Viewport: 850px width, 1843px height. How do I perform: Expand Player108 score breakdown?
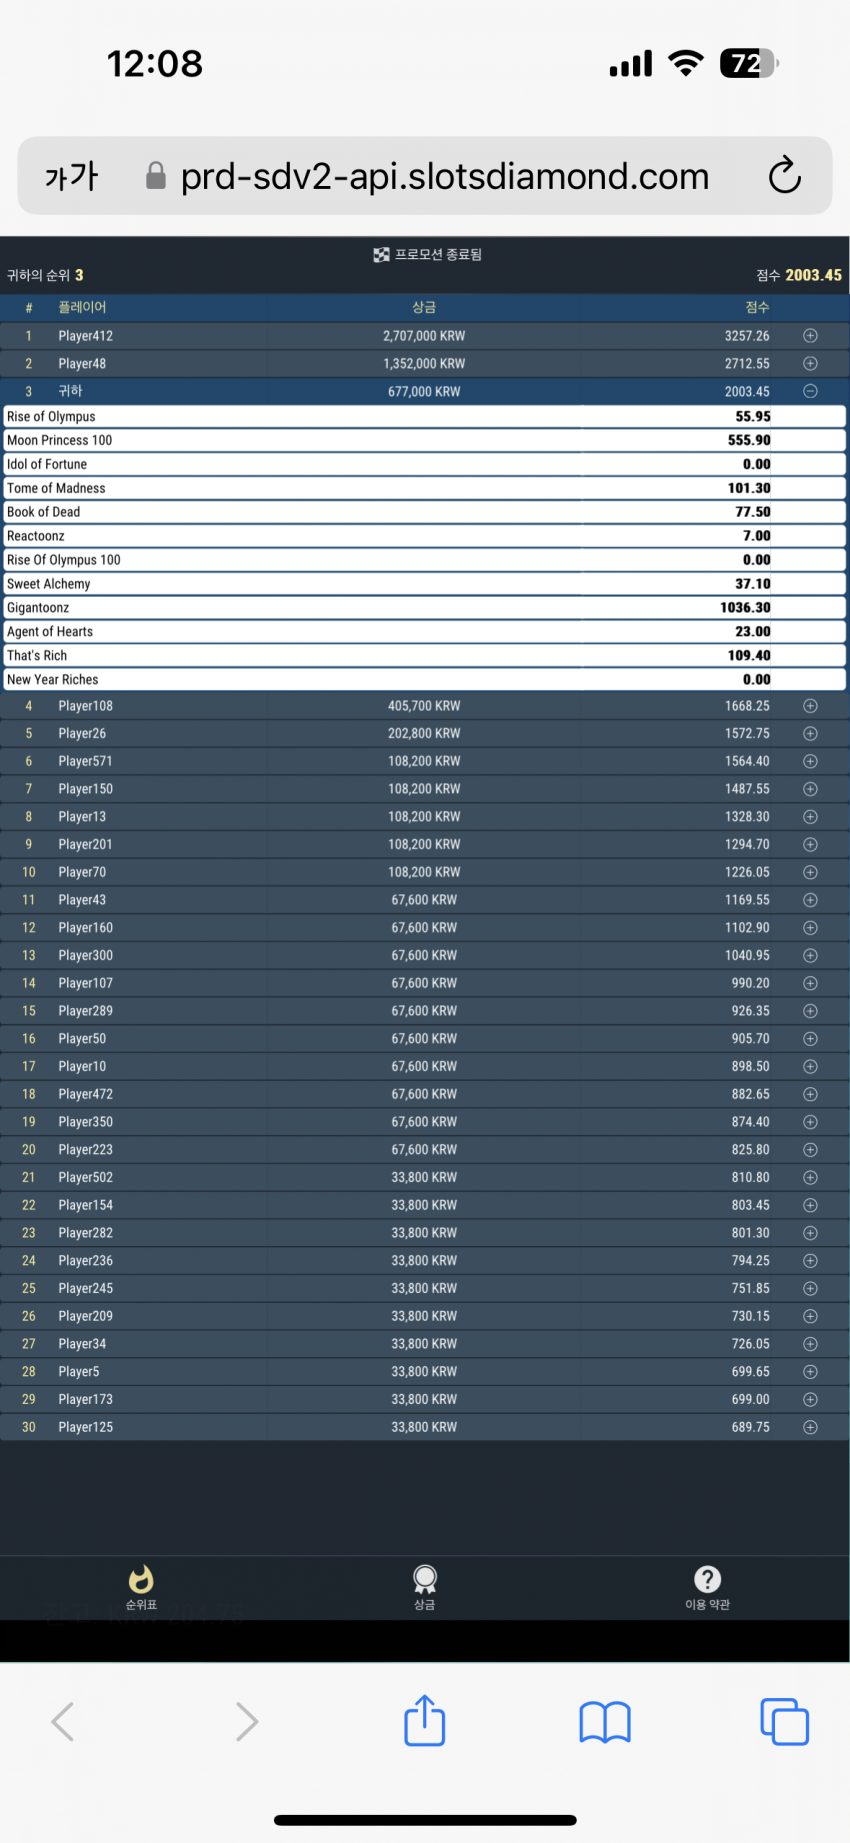(x=810, y=706)
